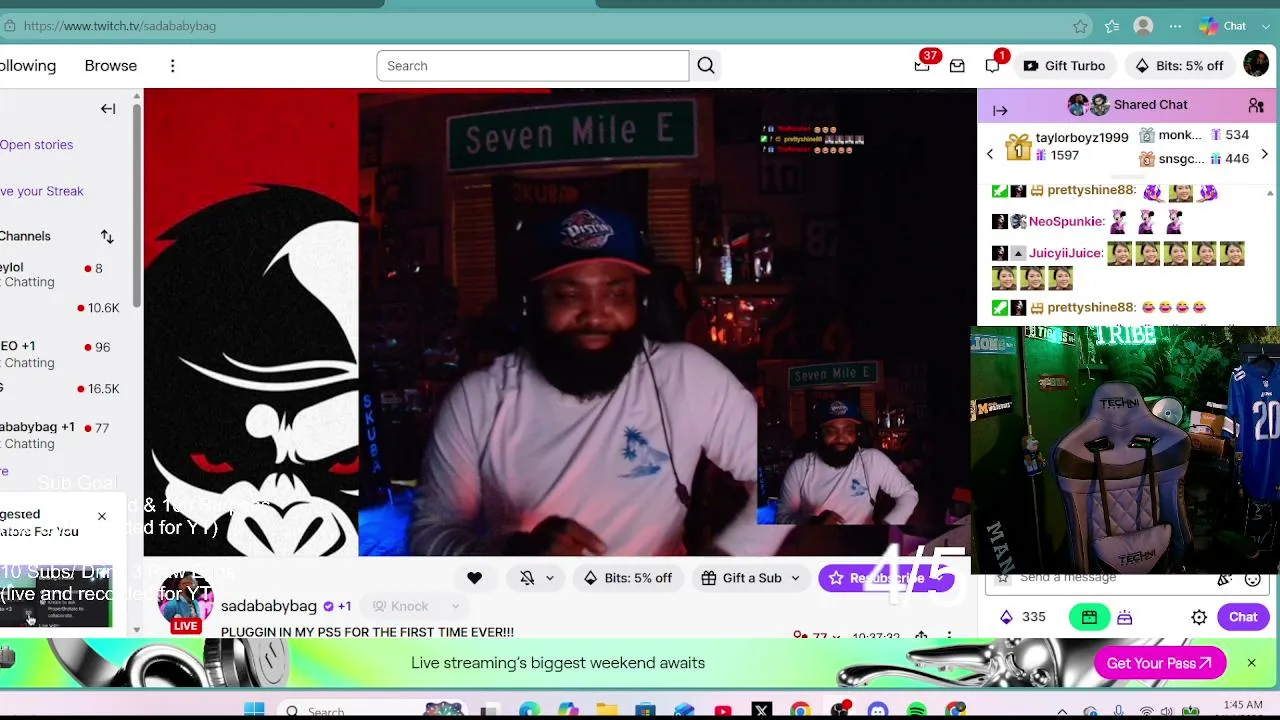Send message with the purple Chat button
This screenshot has width=1280, height=720.
click(1243, 617)
